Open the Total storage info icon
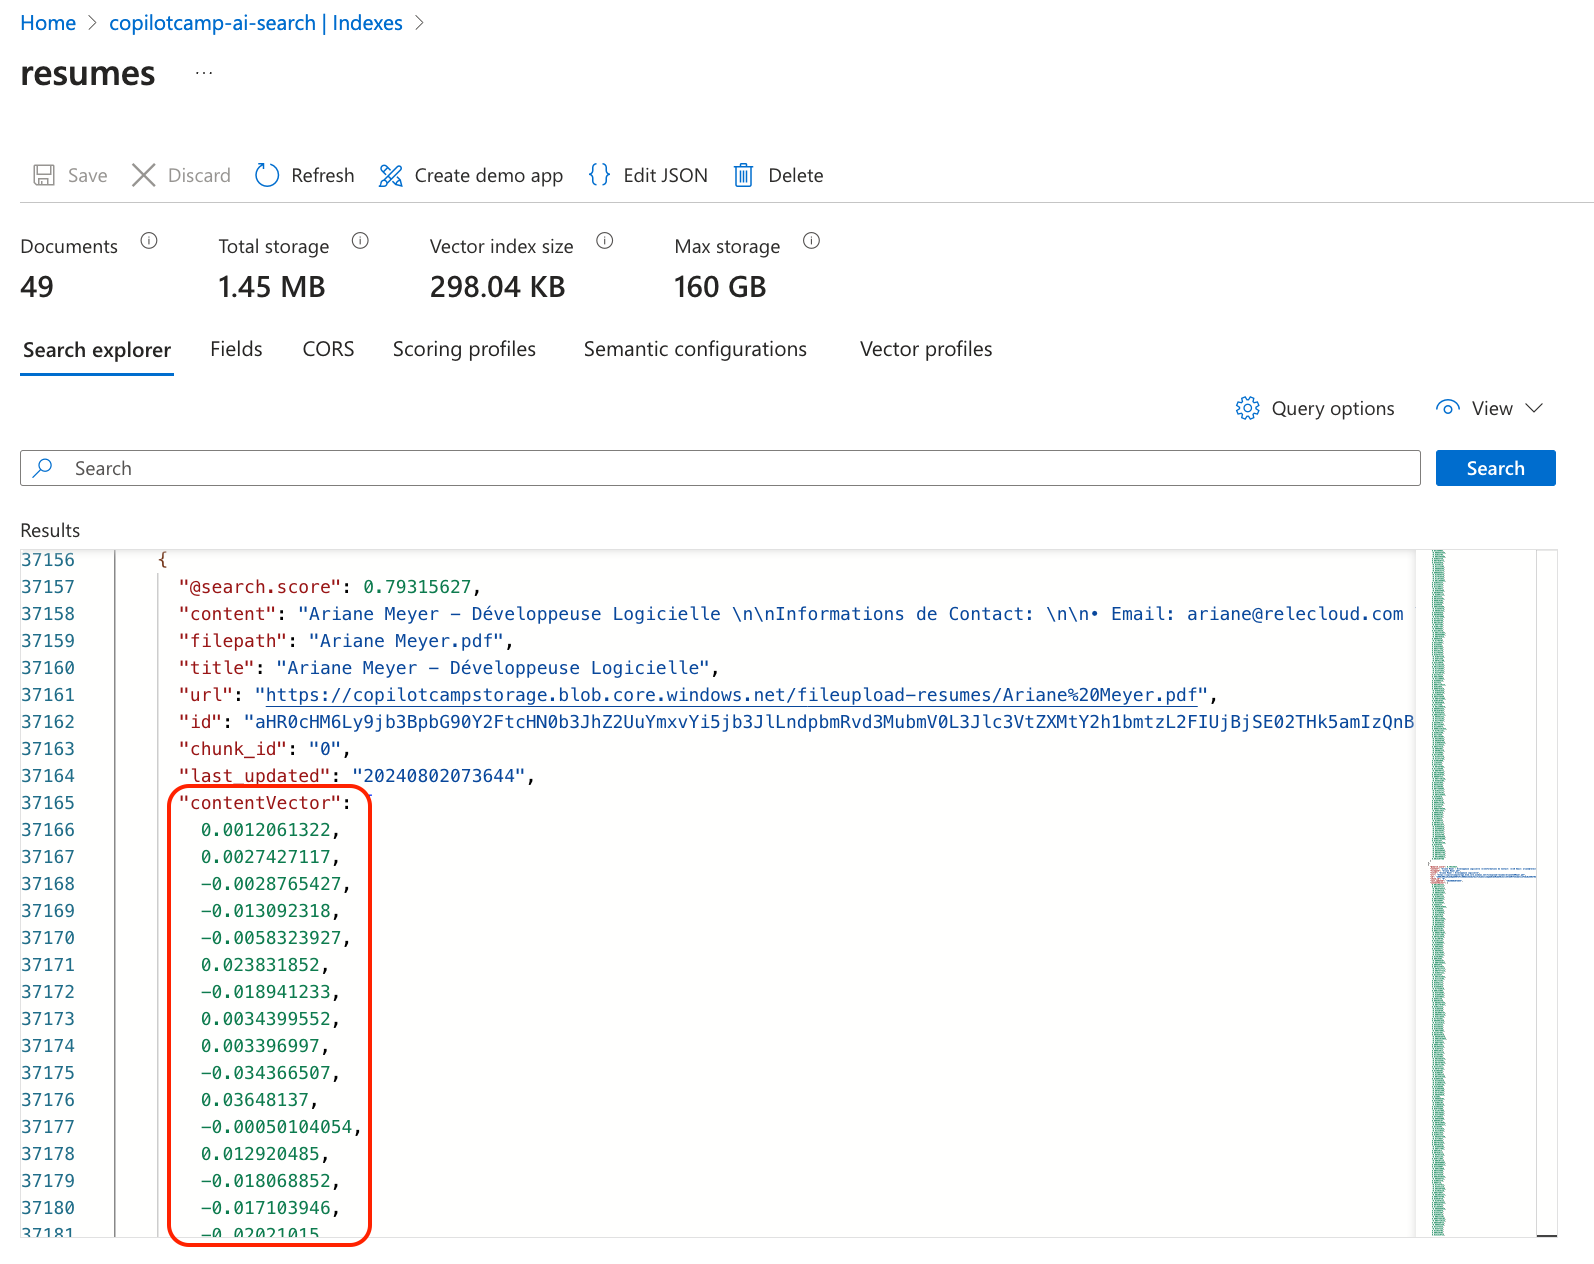 pyautogui.click(x=361, y=241)
